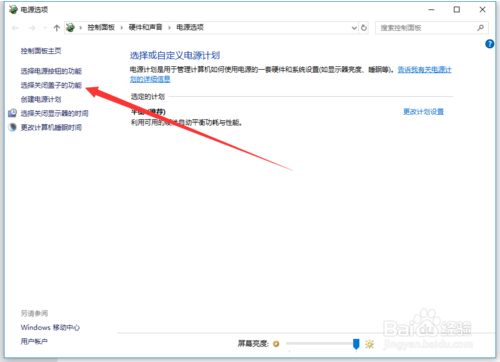
Task: Minimize the 电源选项 window
Action: pyautogui.click(x=431, y=10)
